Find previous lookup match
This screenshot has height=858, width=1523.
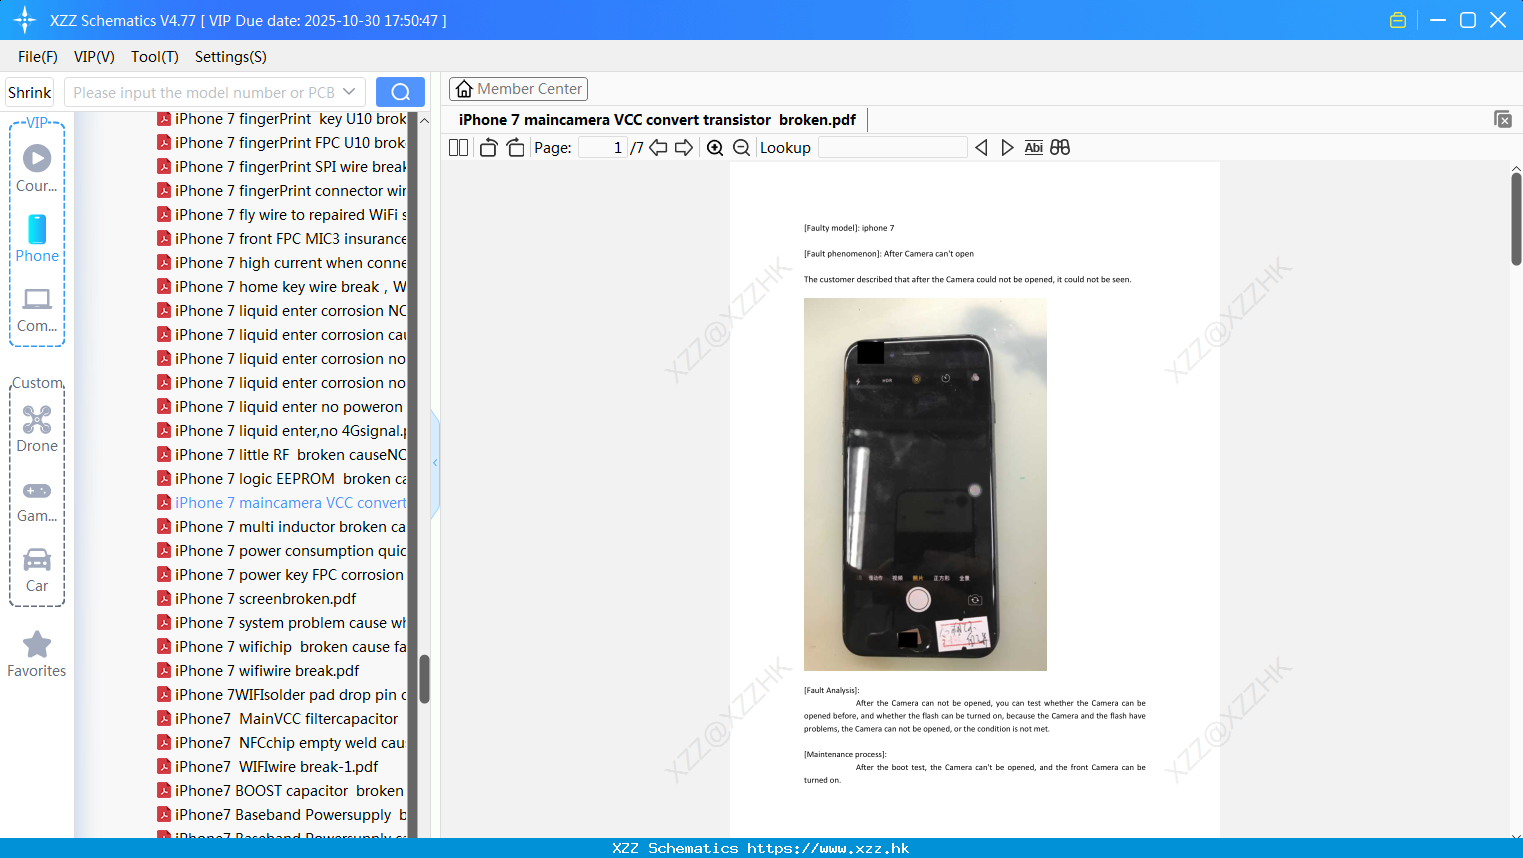pyautogui.click(x=981, y=148)
